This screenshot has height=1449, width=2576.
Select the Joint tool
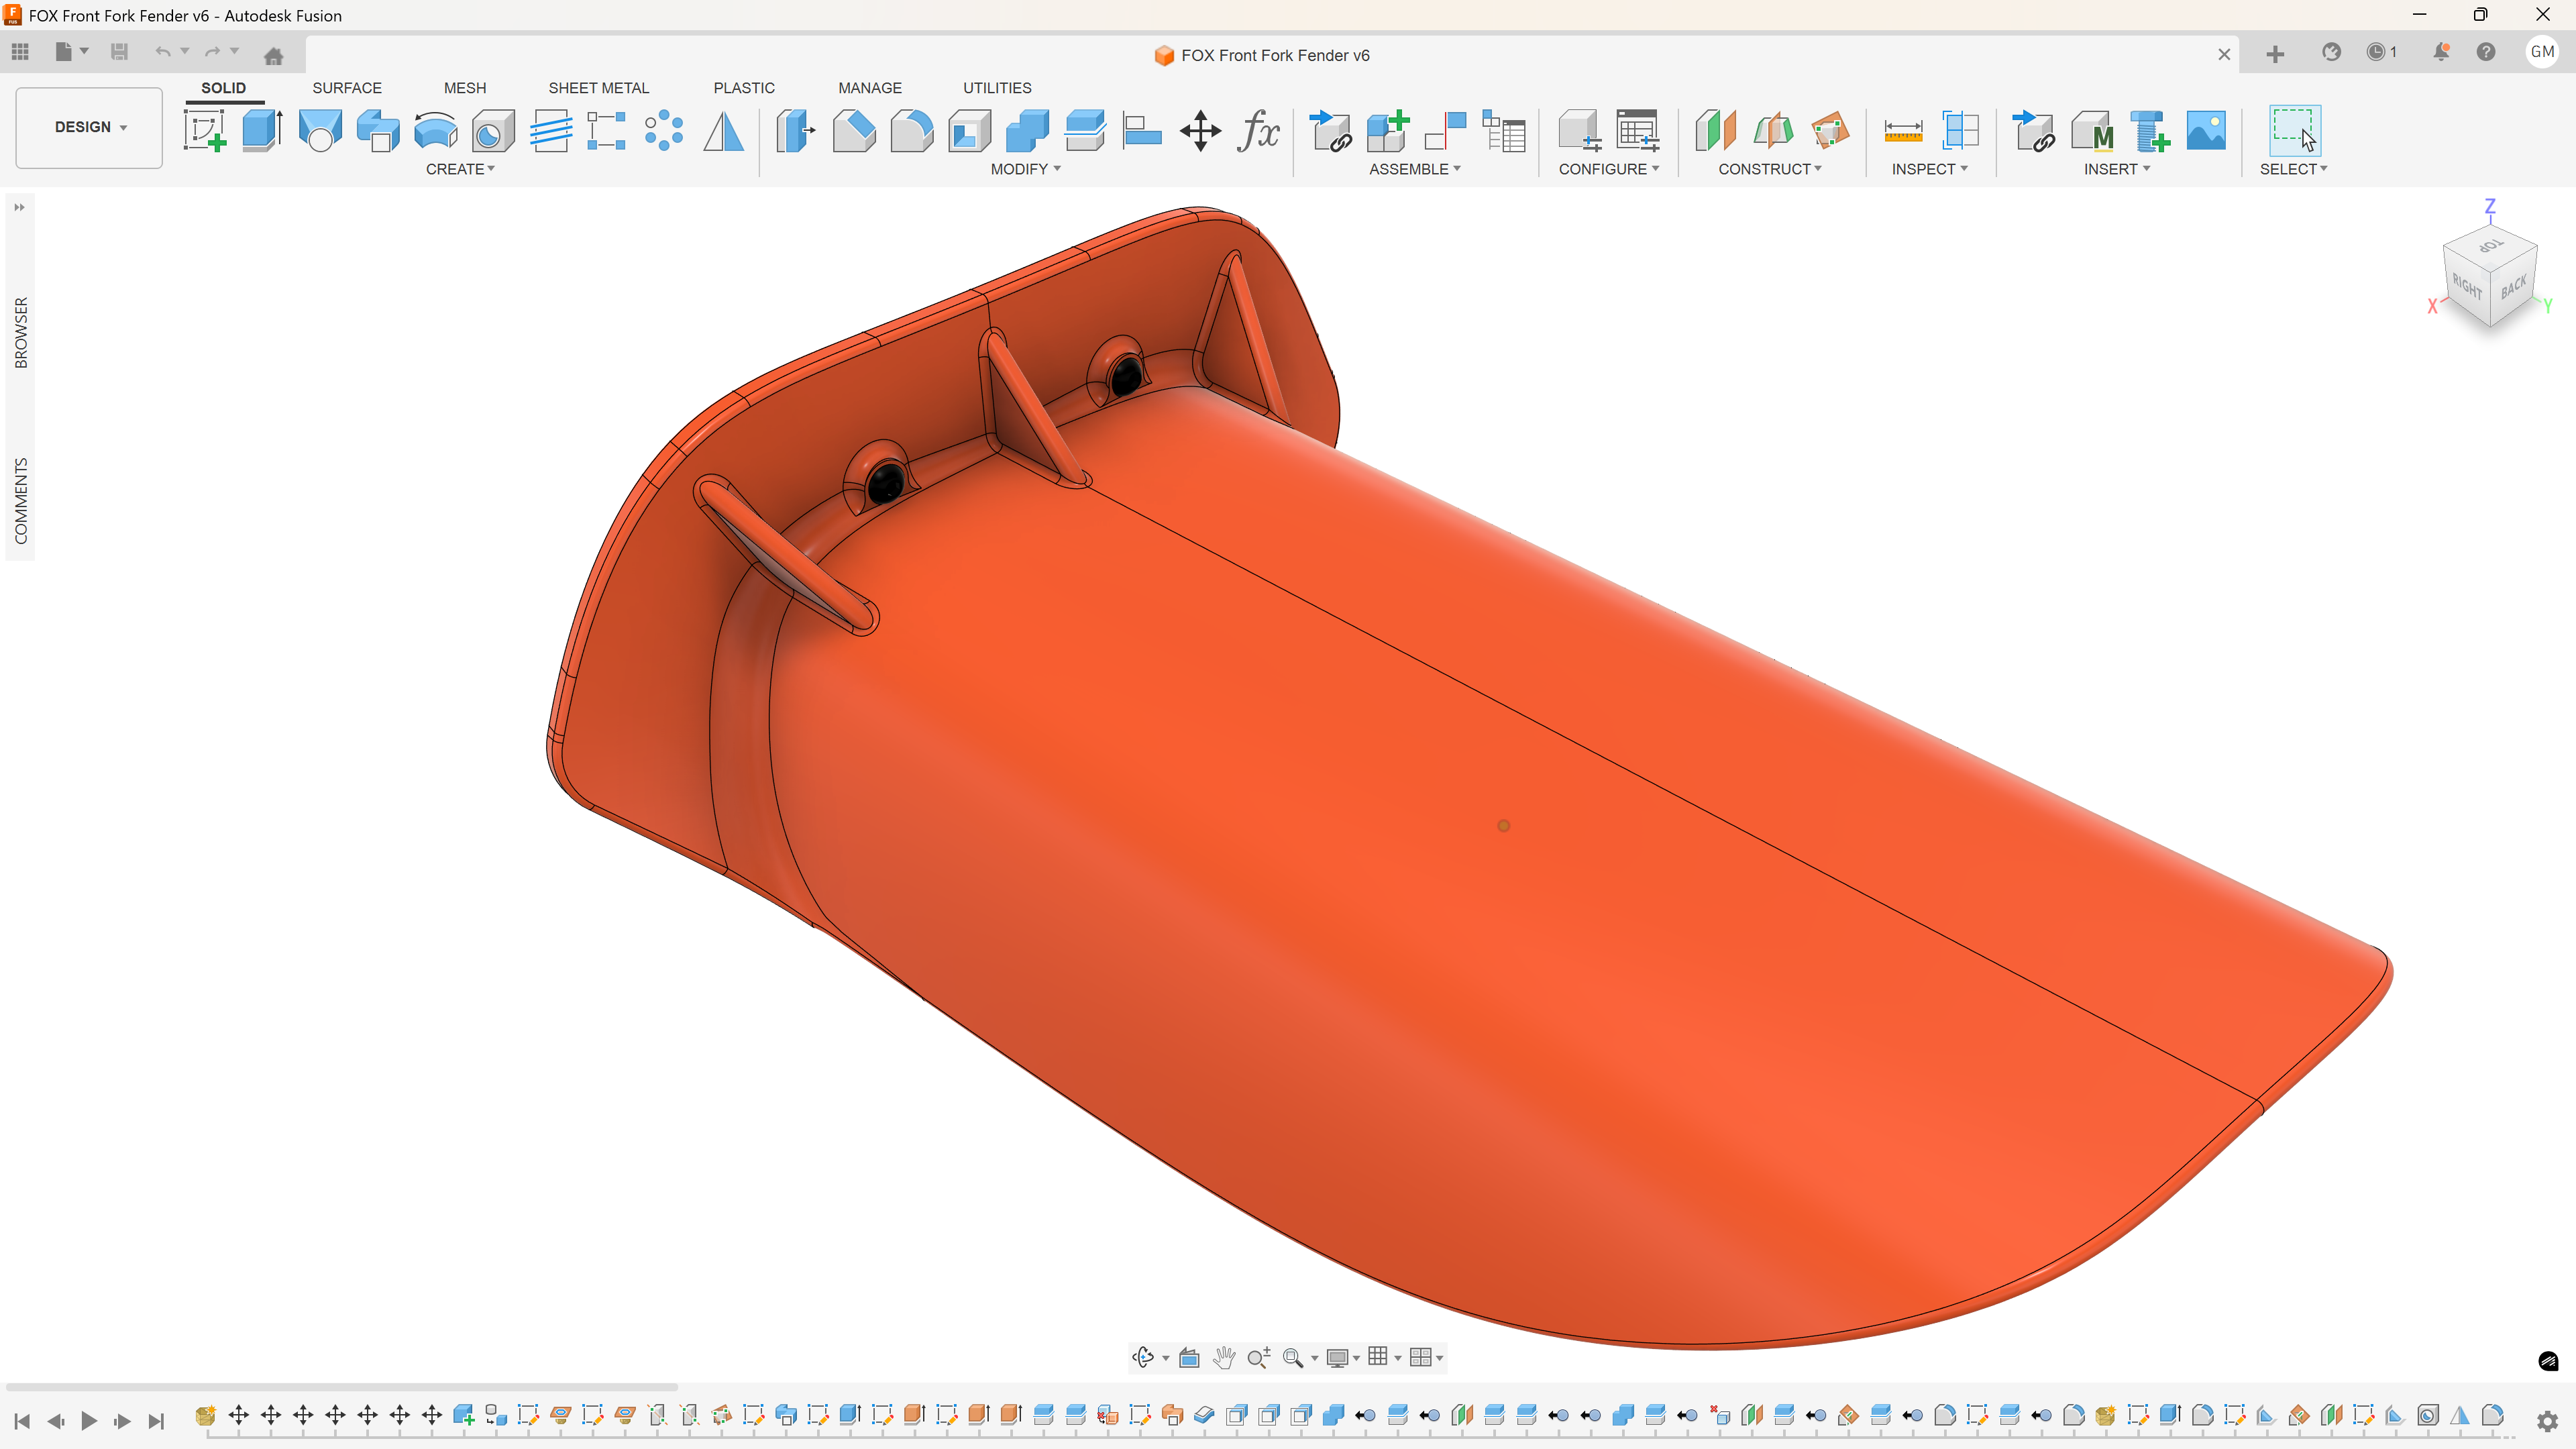click(x=1446, y=131)
